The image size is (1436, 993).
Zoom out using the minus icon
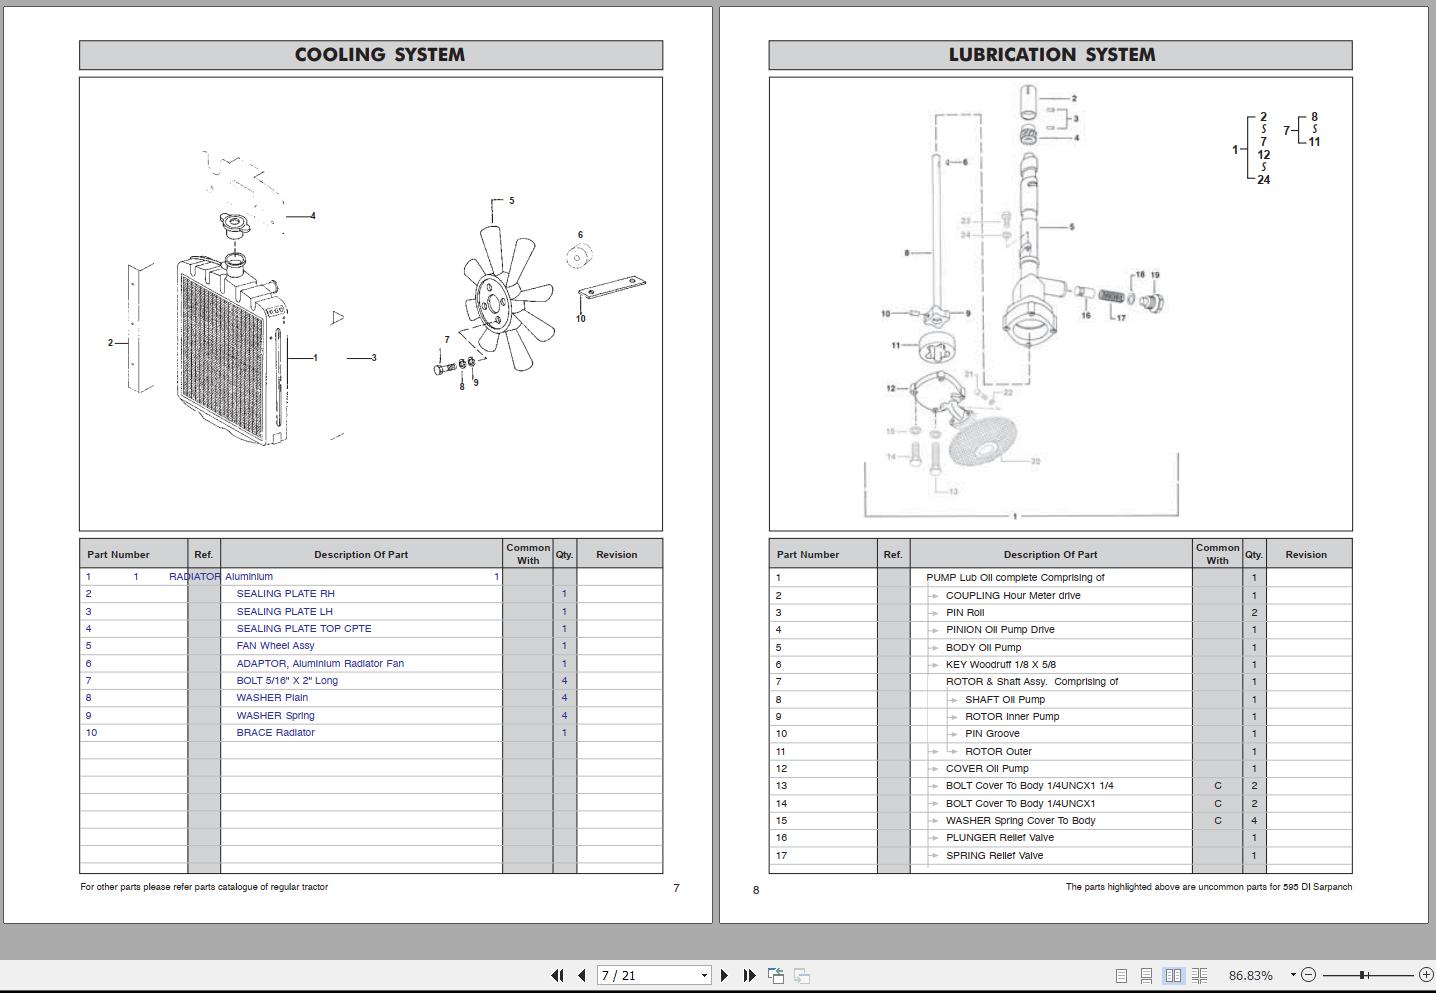click(1309, 975)
